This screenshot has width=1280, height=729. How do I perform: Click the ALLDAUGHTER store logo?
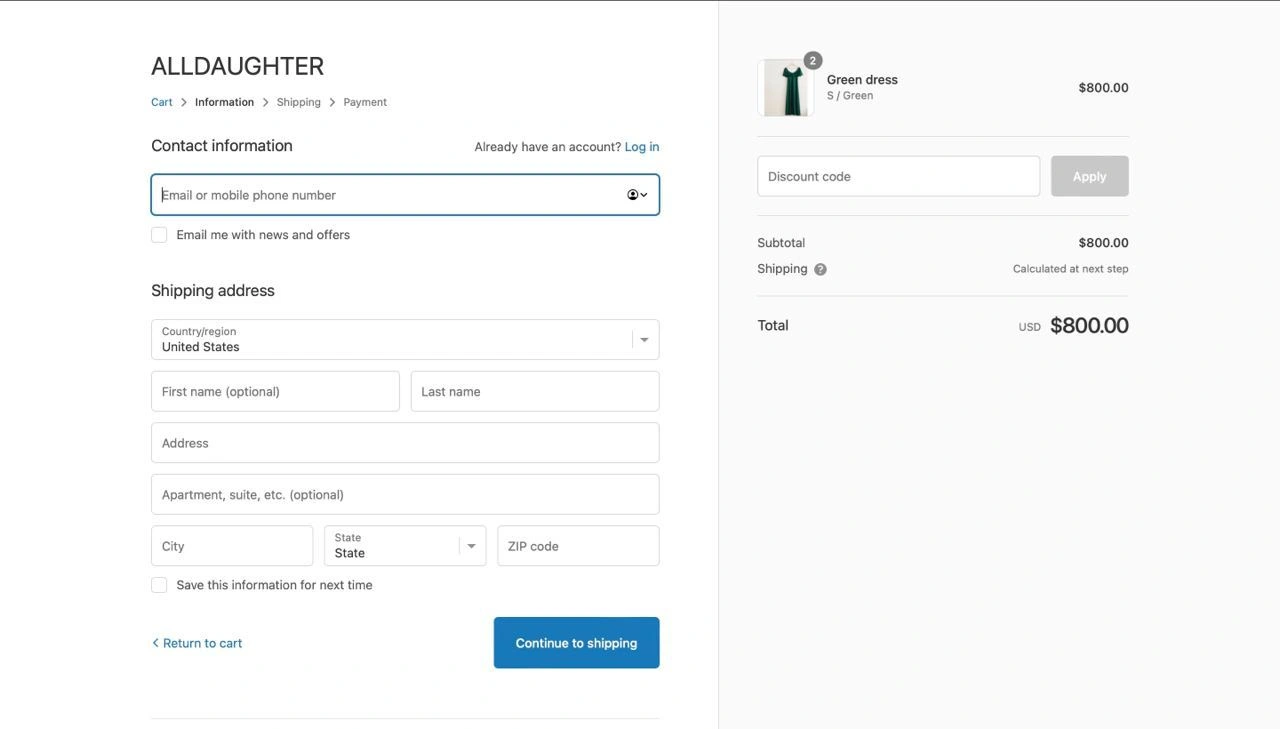237,66
